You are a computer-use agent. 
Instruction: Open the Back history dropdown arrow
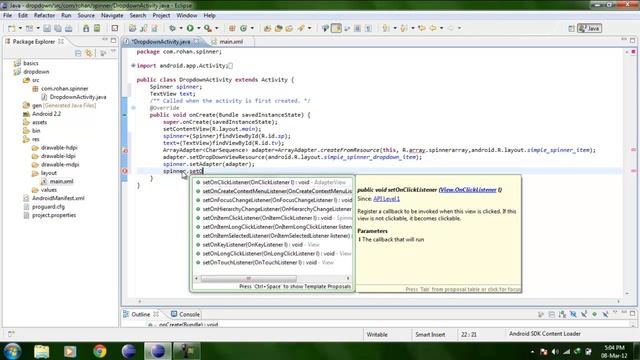pyautogui.click(x=441, y=28)
